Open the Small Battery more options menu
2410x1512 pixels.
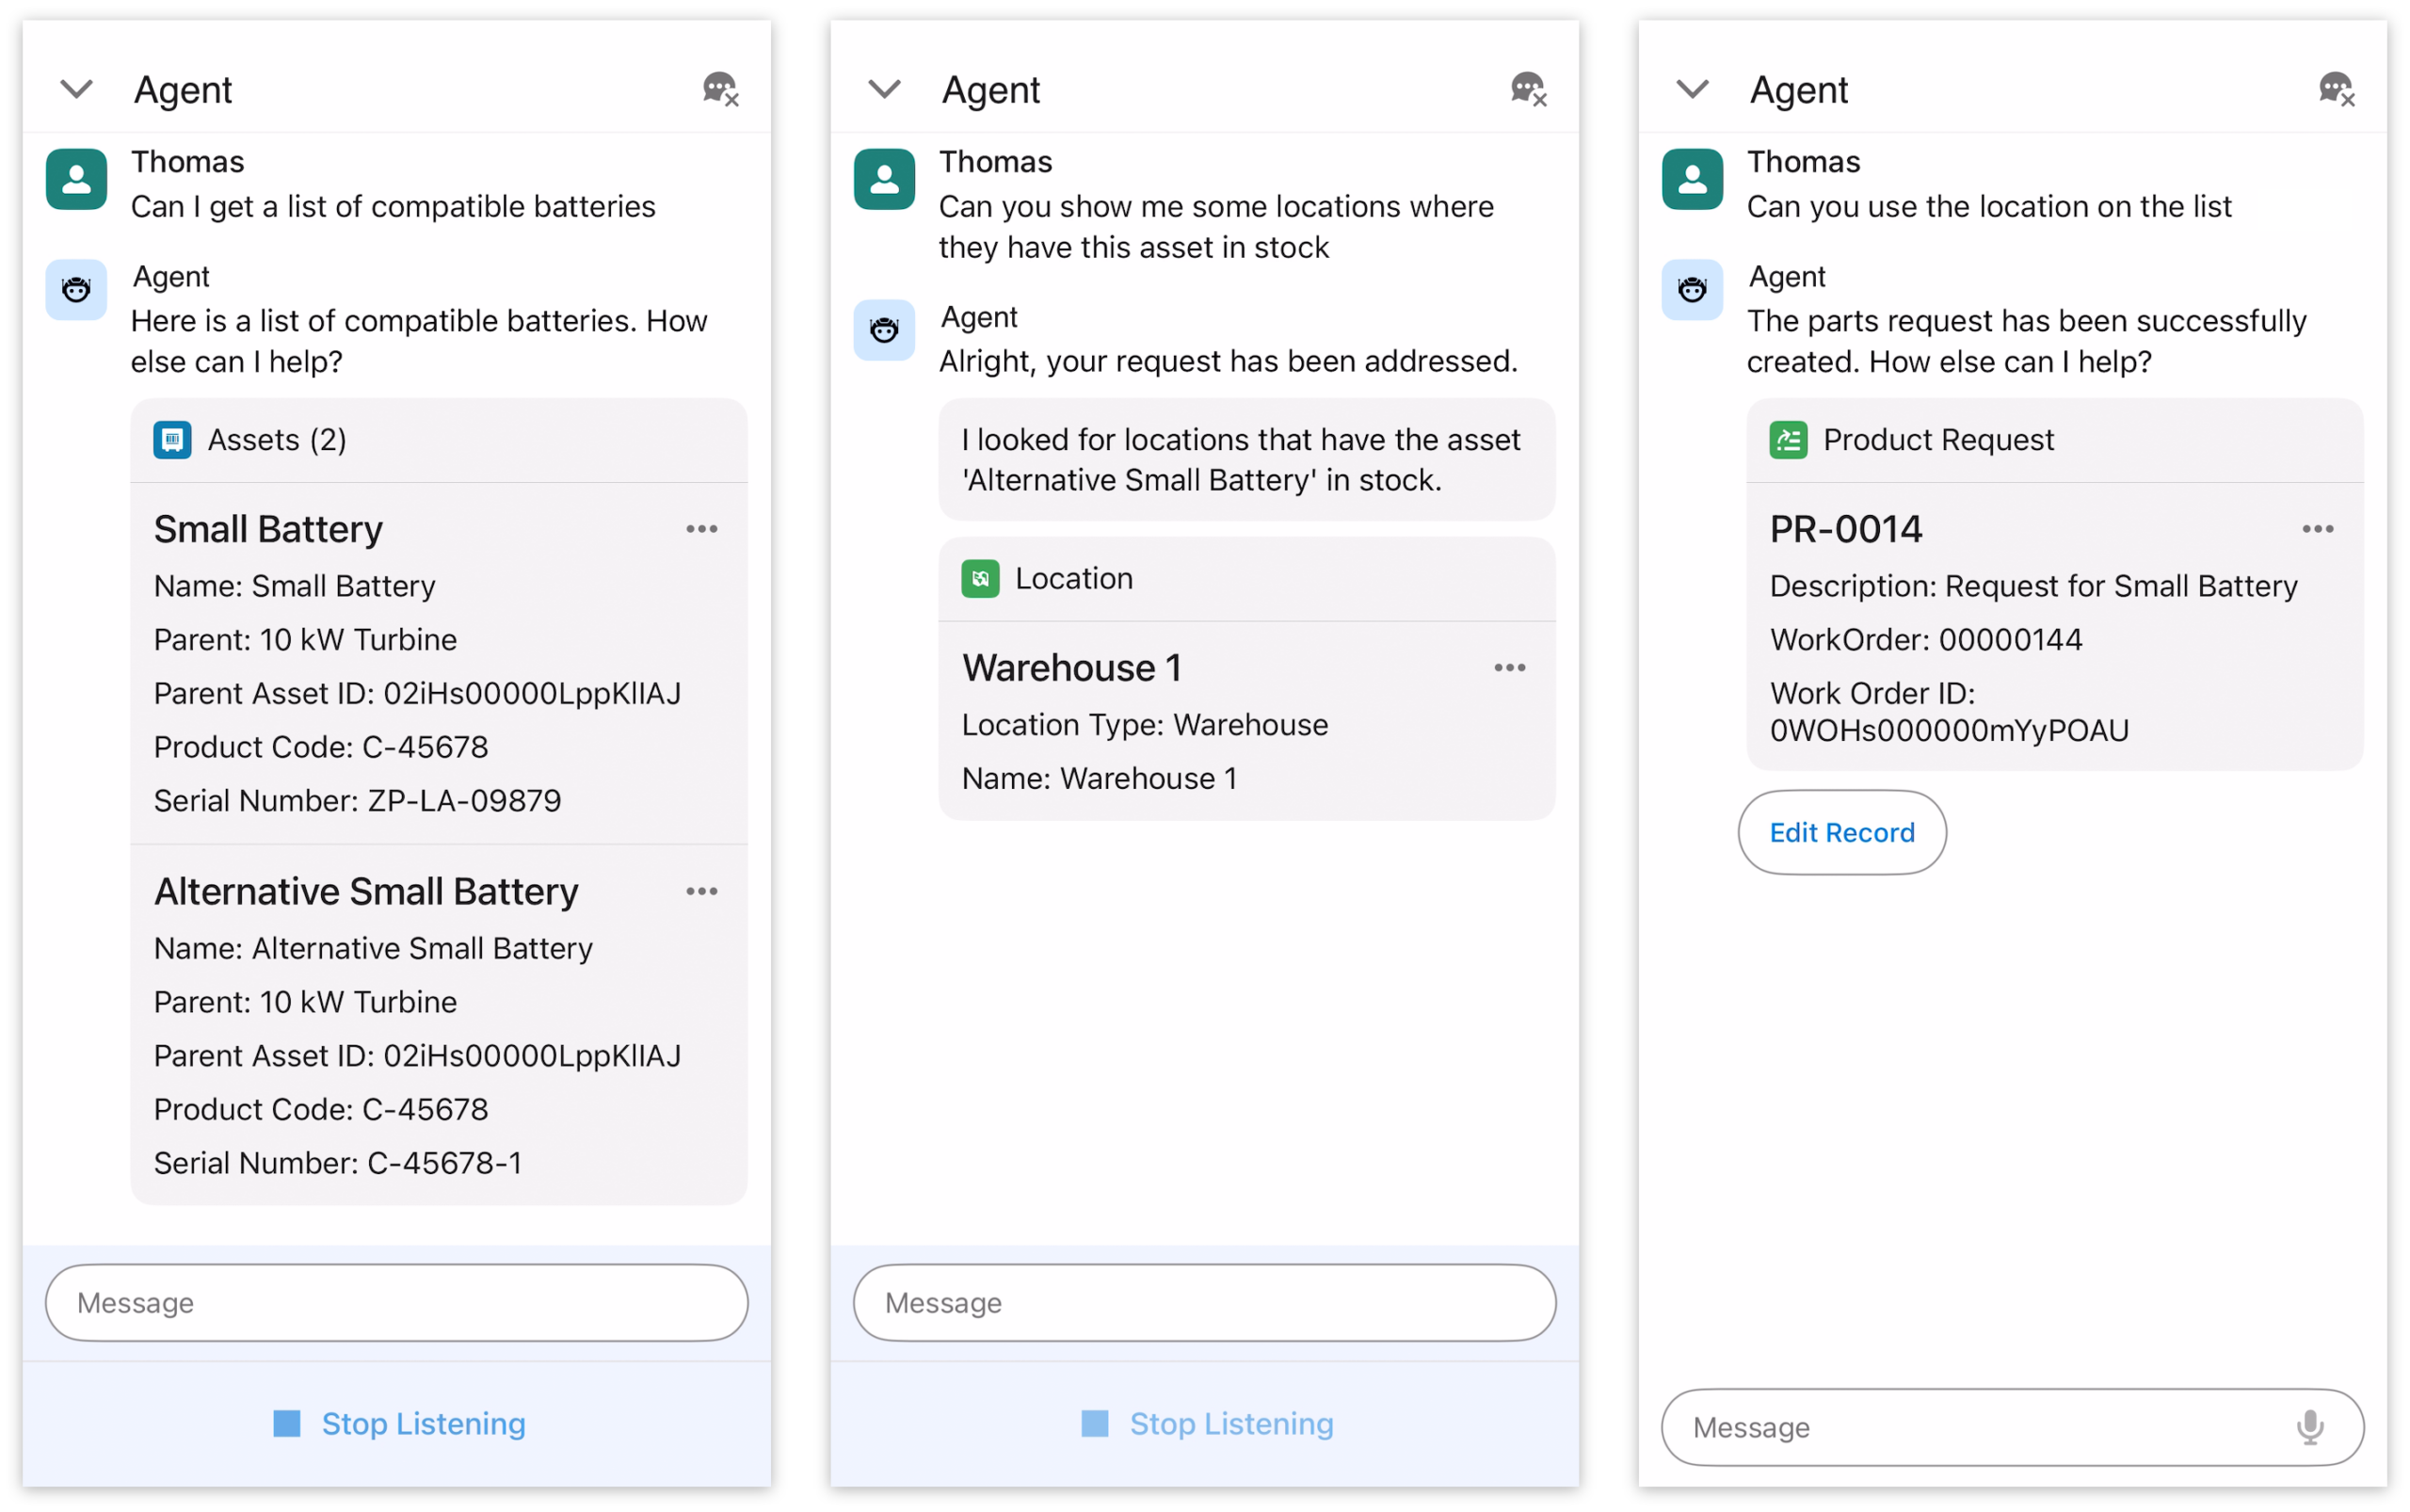702,529
